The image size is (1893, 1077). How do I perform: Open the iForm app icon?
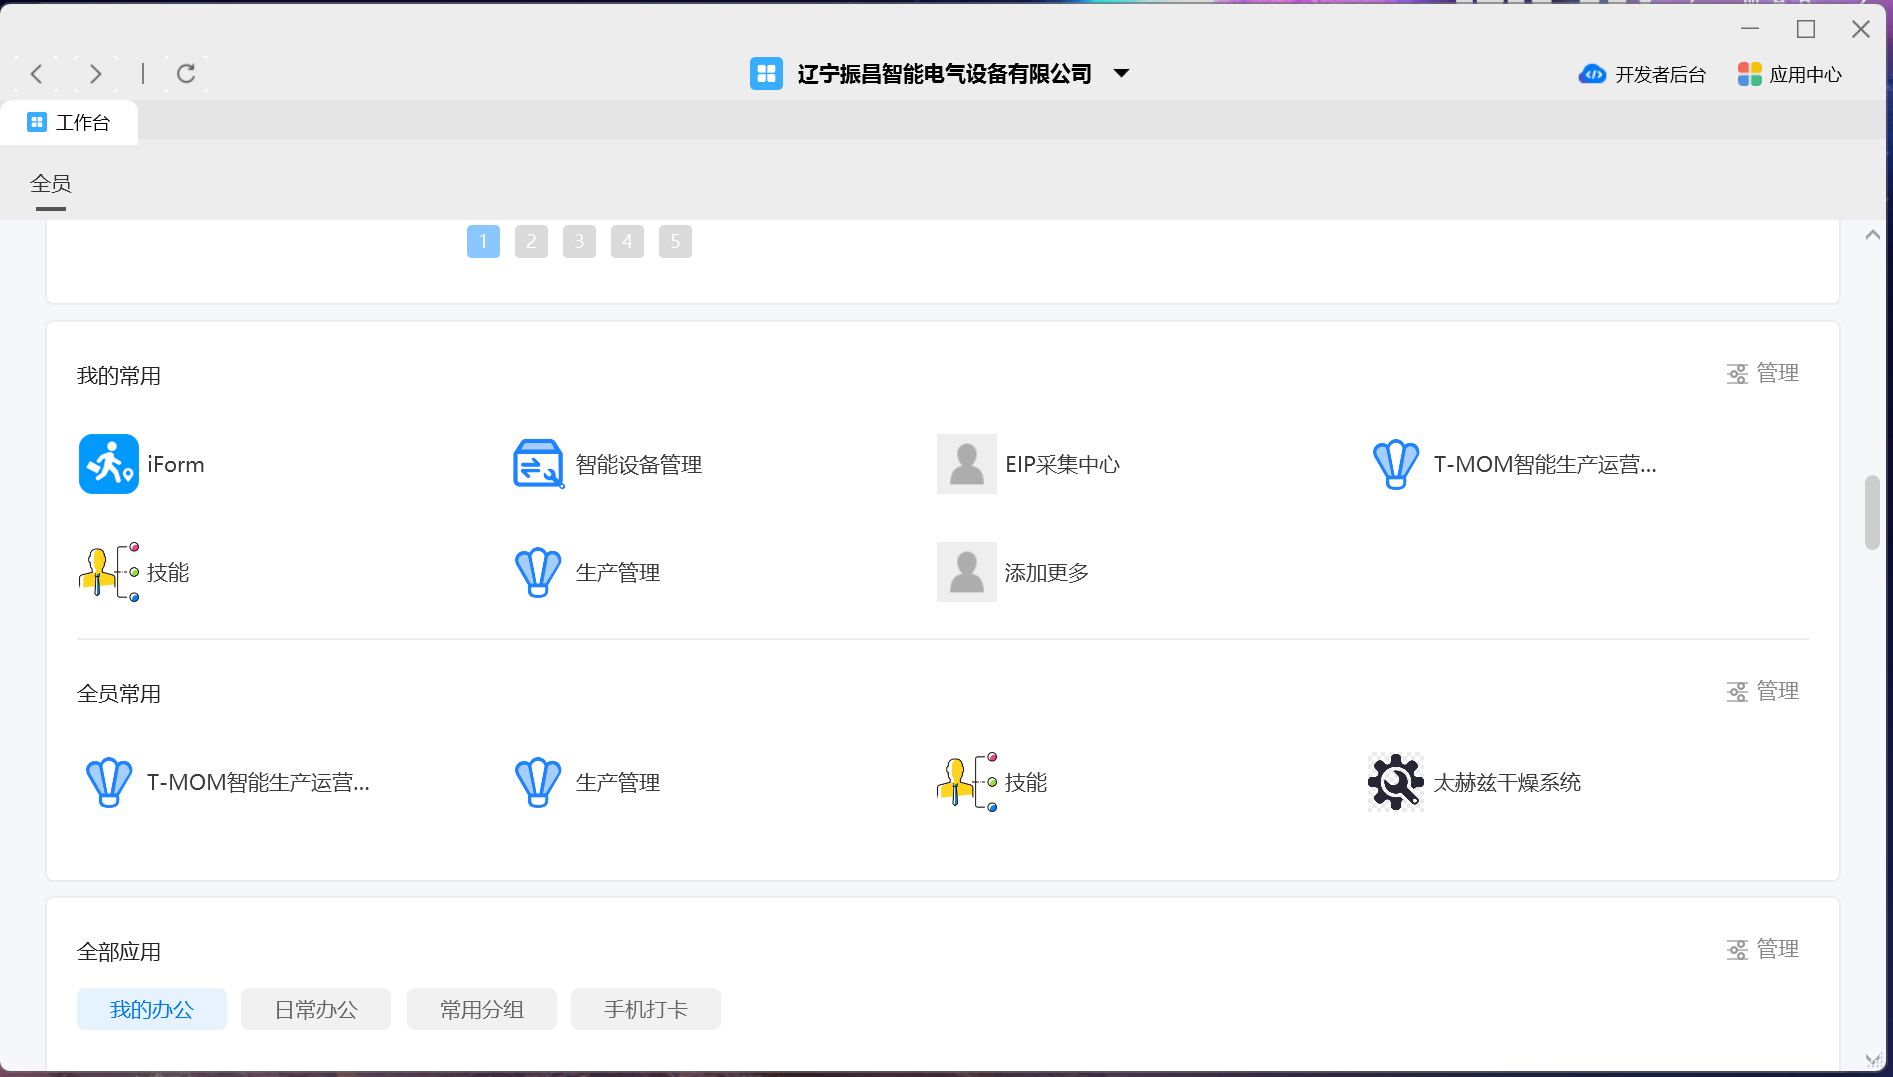(x=109, y=464)
